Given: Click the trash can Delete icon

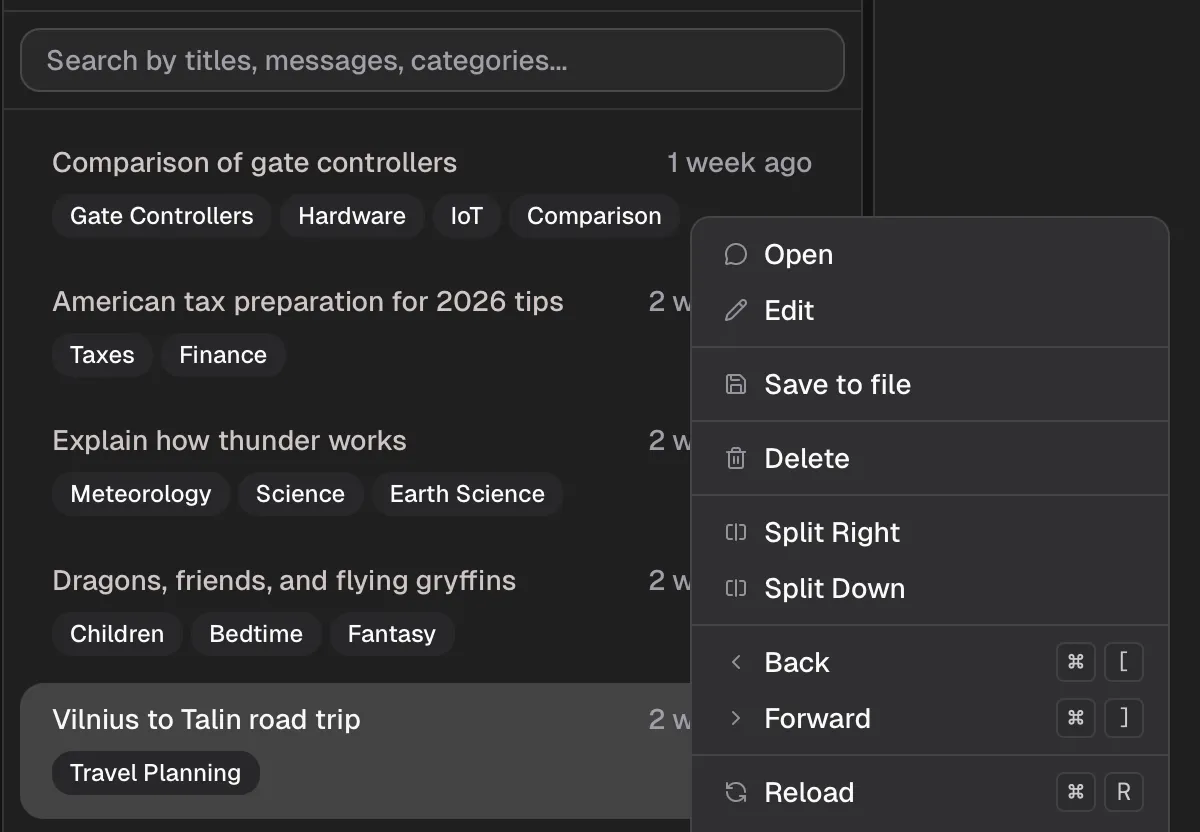Looking at the screenshot, I should [x=736, y=459].
